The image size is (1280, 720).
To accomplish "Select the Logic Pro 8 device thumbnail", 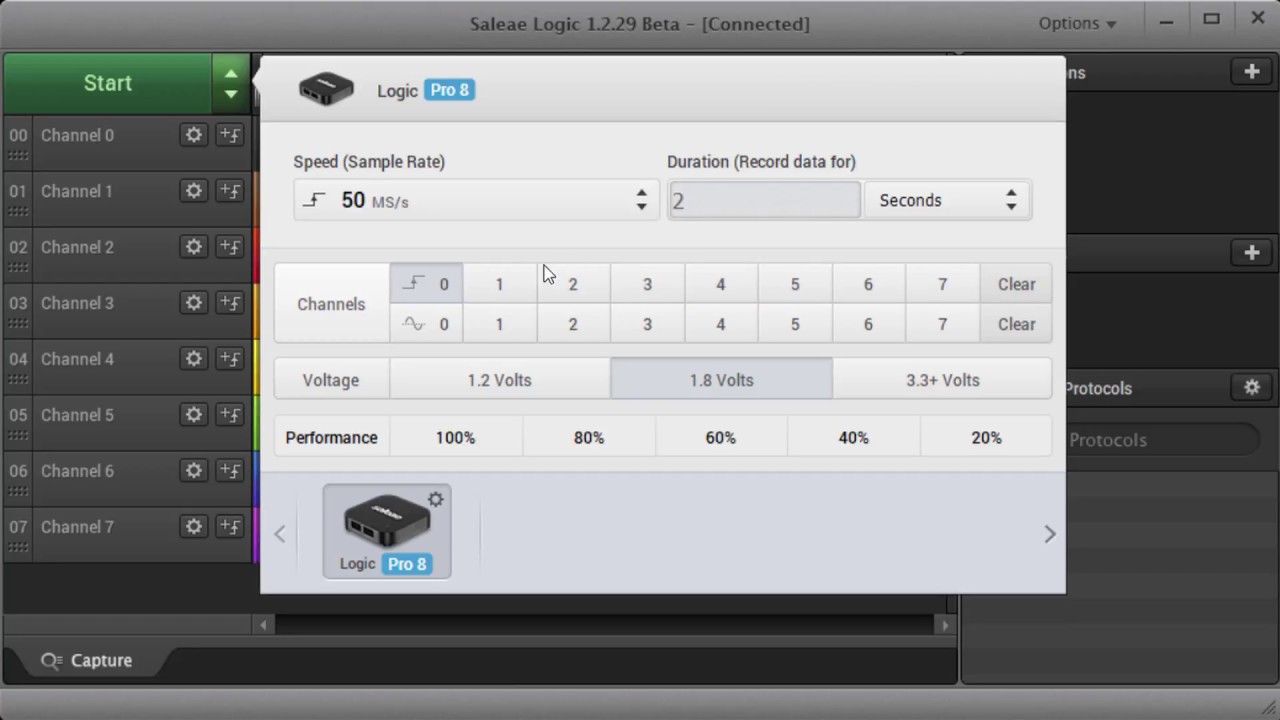I will click(x=387, y=532).
